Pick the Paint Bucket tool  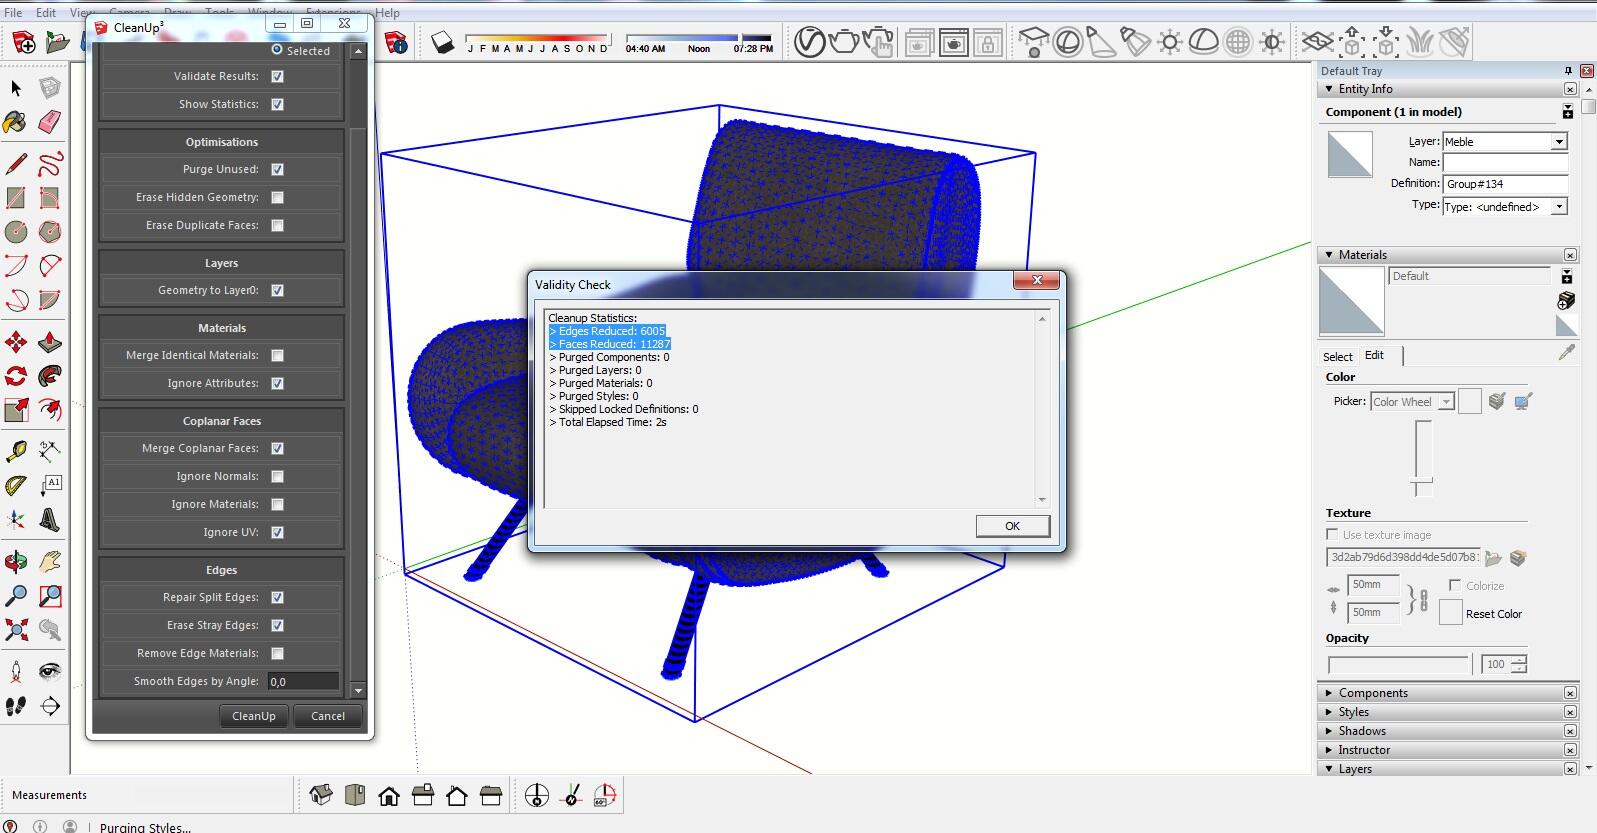pos(15,122)
